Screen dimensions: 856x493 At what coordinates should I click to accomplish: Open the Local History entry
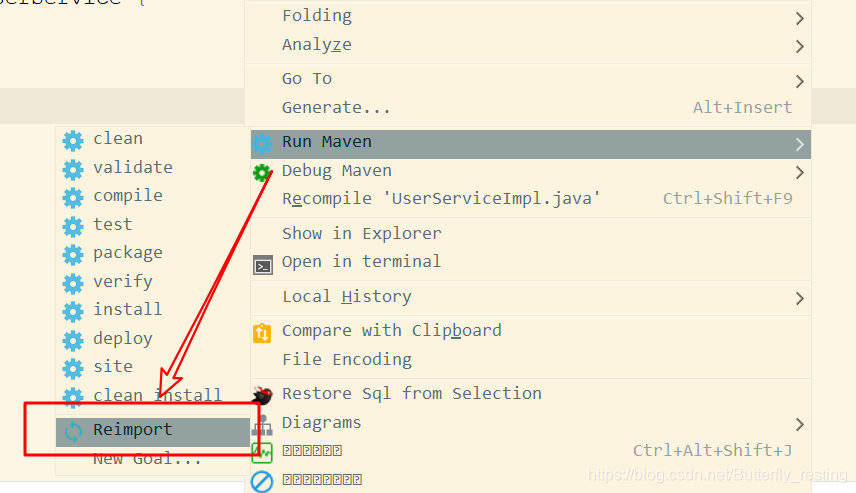[531, 298]
